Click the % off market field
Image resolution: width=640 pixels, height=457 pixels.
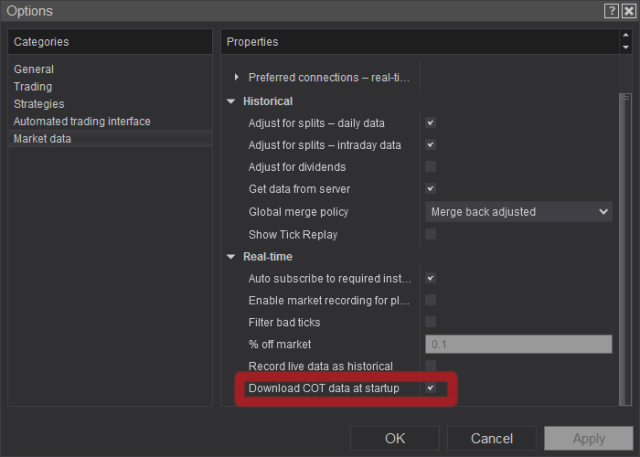click(518, 344)
